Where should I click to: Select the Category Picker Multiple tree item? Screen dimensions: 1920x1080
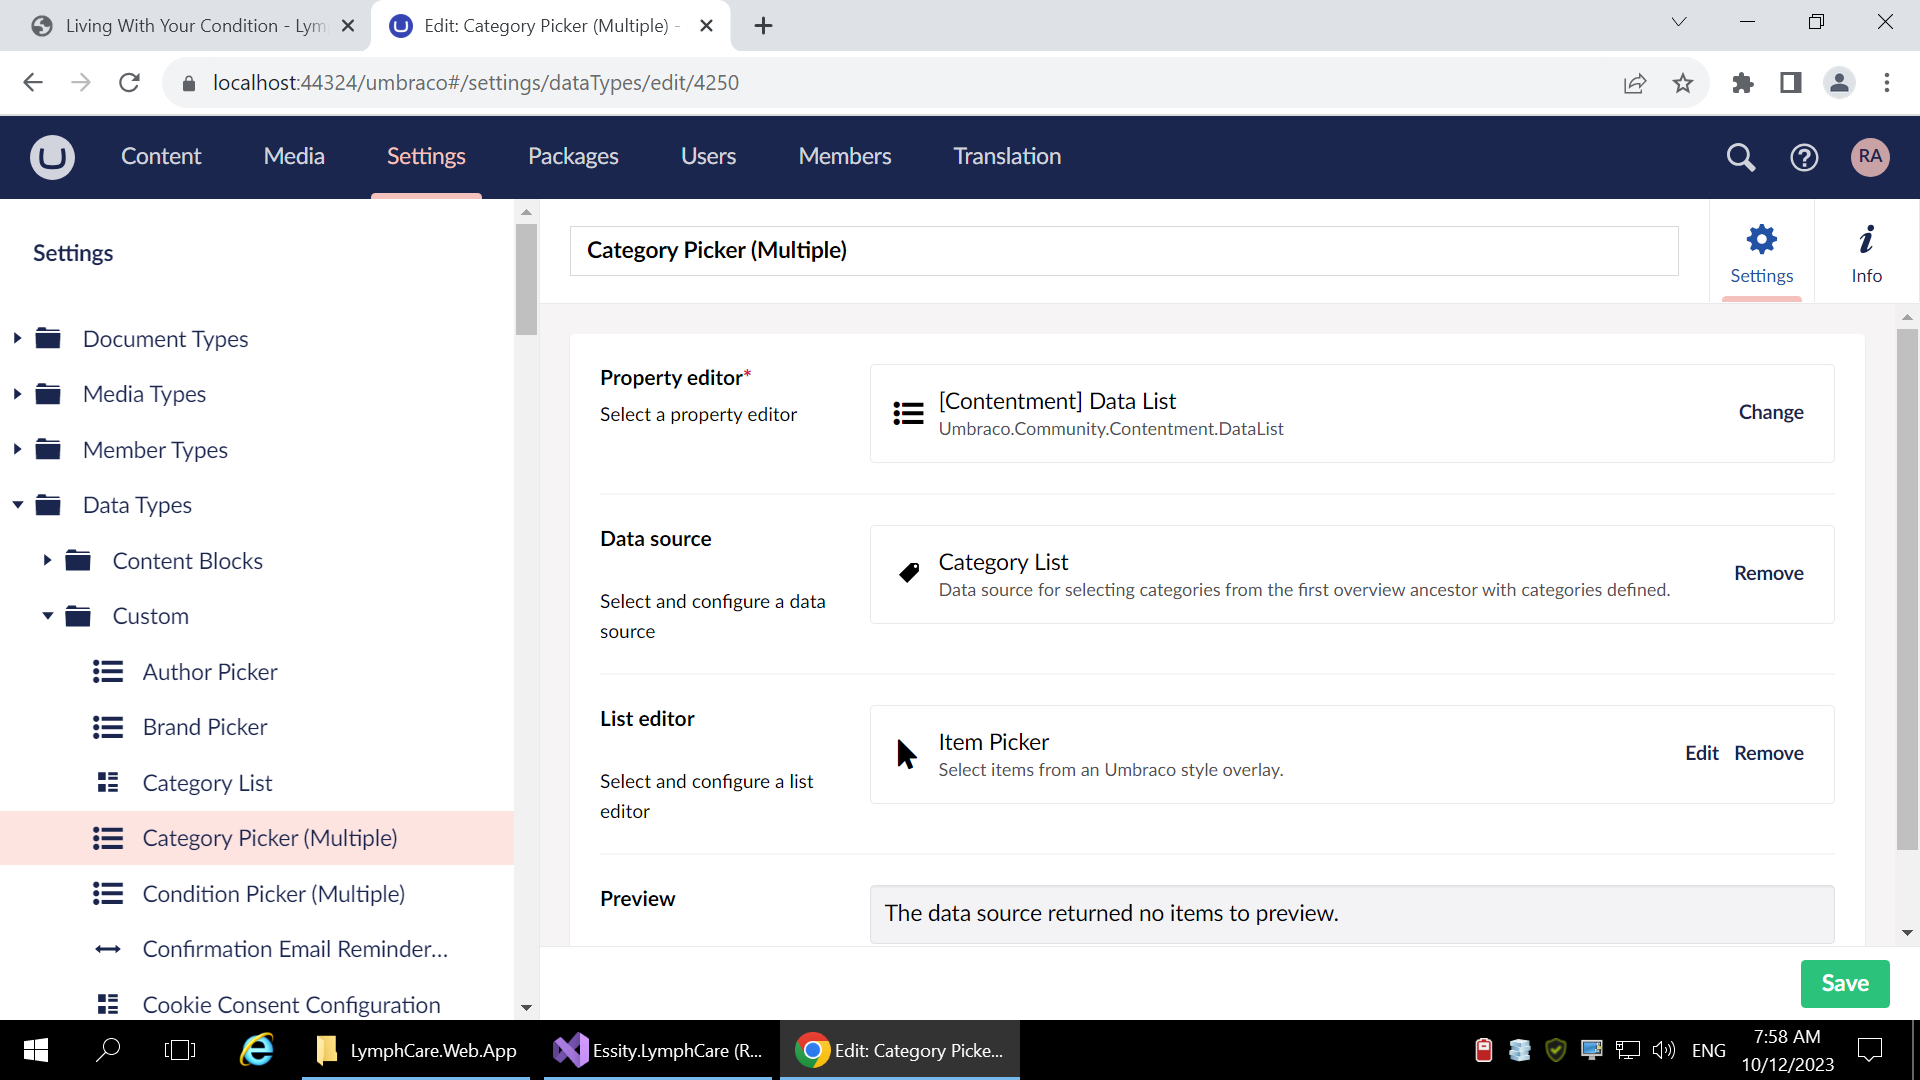269,837
